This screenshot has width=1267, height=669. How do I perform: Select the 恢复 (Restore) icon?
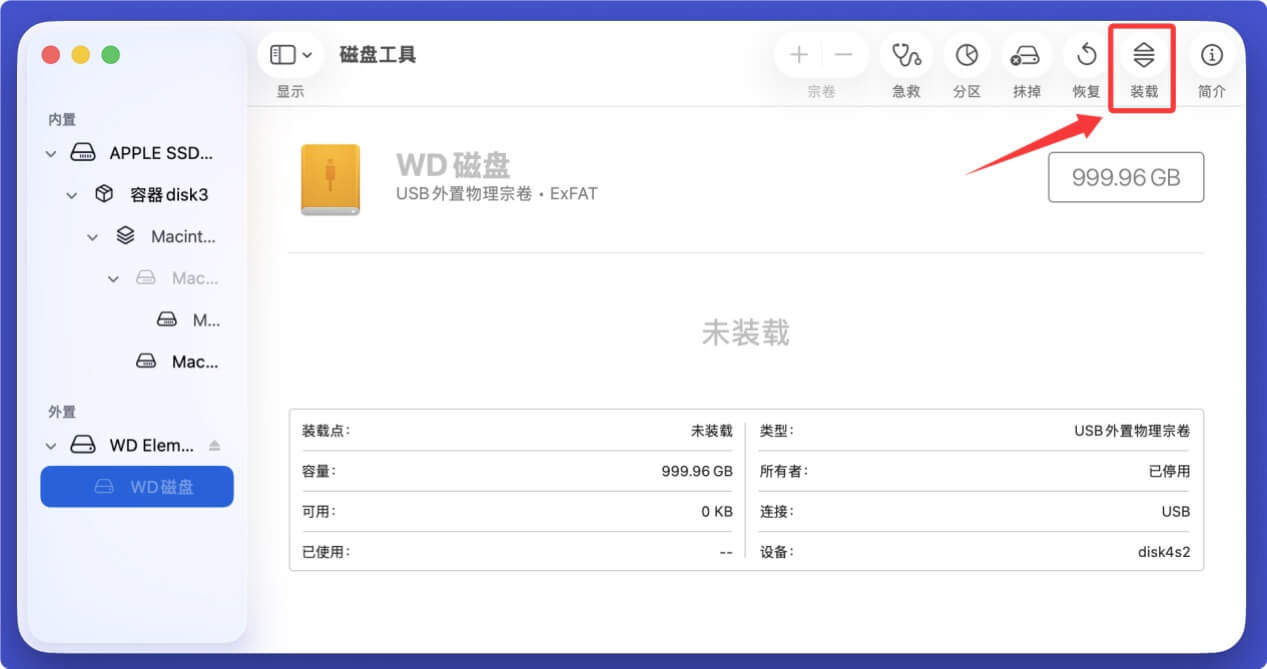(1085, 55)
